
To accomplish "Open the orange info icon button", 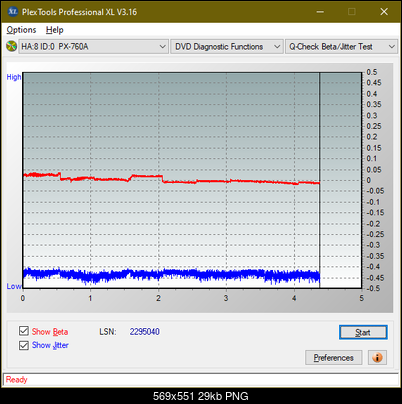I will click(377, 358).
